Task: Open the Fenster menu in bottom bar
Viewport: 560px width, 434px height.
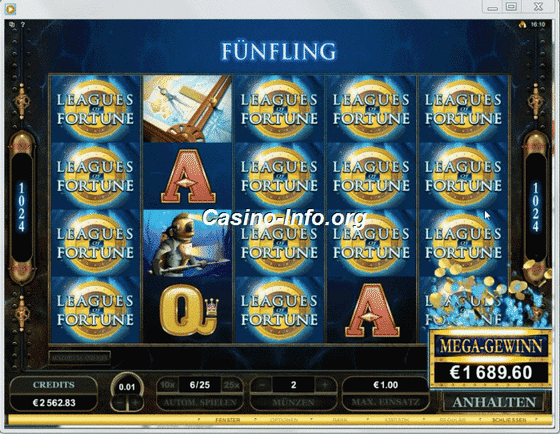Action: [x=227, y=420]
